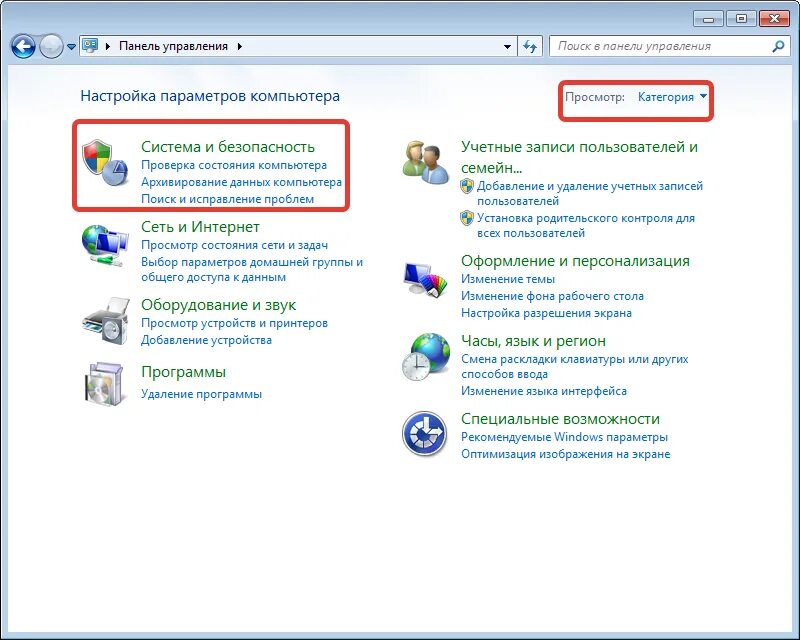Image resolution: width=800 pixels, height=640 pixels.
Task: Click Оптимизация изображения на экране
Action: [x=565, y=454]
